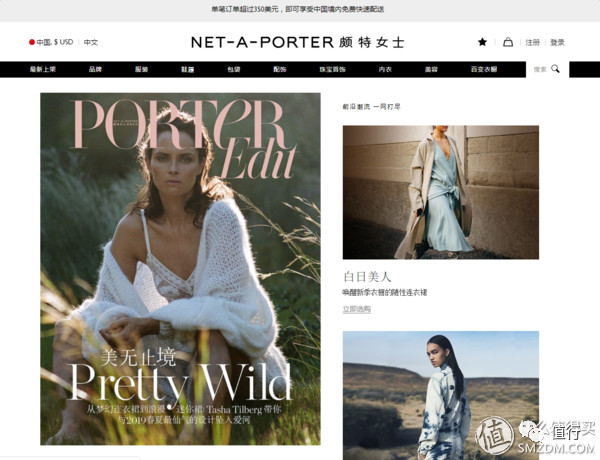Click the NET-A-PORTER 颇特女士 logo
The image size is (600, 460).
(x=297, y=42)
